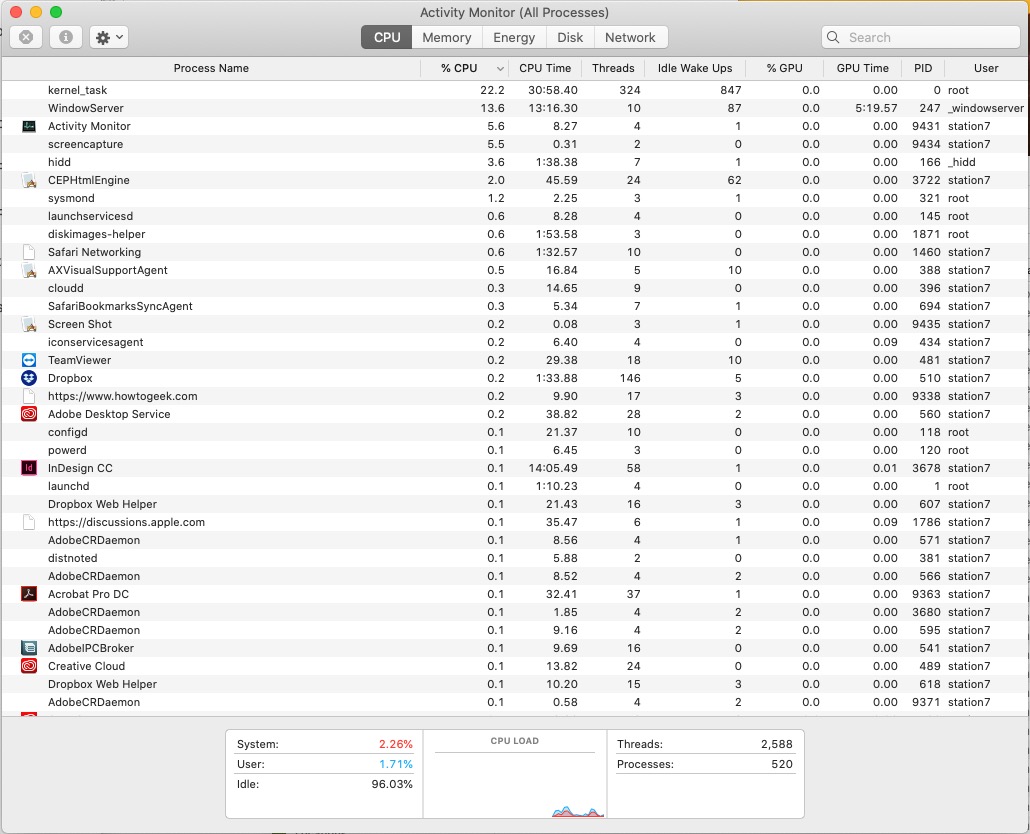
Task: Click the discussions.apple.com page icon
Action: pyautogui.click(x=29, y=522)
